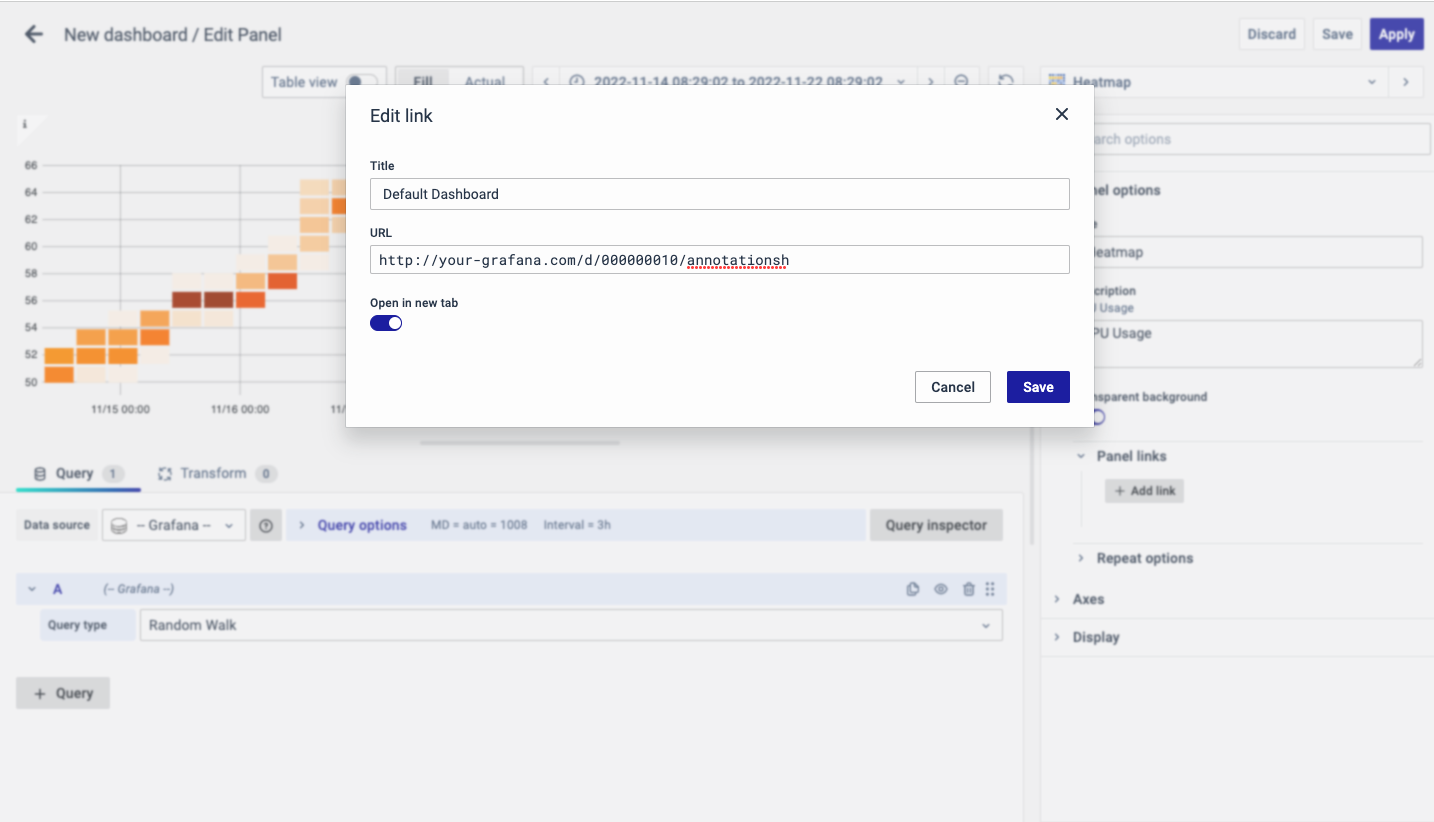
Task: Open the Query type Random Walk dropdown
Action: (570, 625)
